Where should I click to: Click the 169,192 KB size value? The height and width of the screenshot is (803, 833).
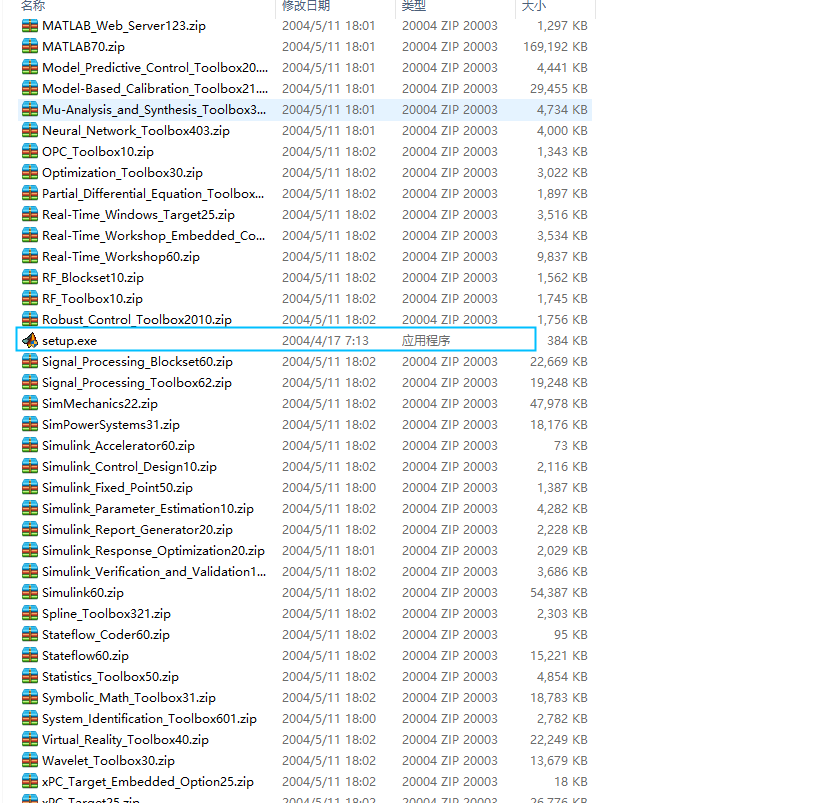point(556,47)
